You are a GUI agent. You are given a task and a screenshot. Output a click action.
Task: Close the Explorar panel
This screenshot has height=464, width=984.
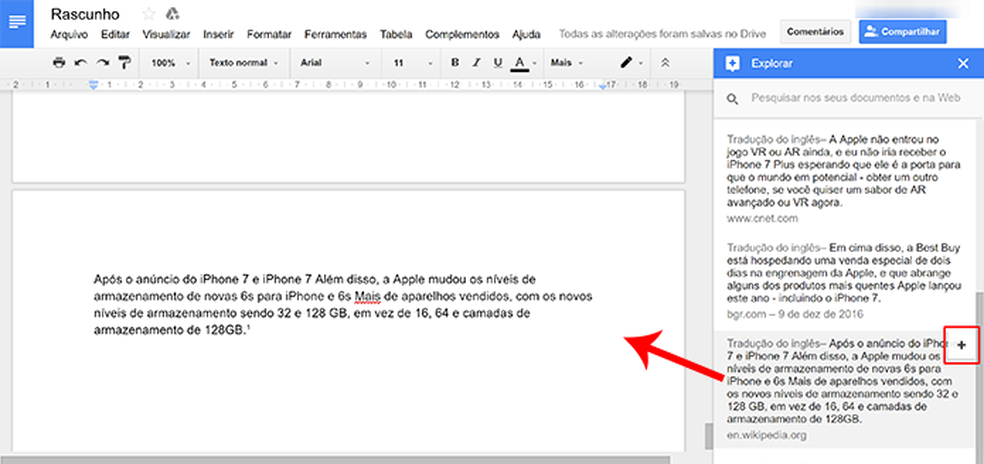pos(963,63)
